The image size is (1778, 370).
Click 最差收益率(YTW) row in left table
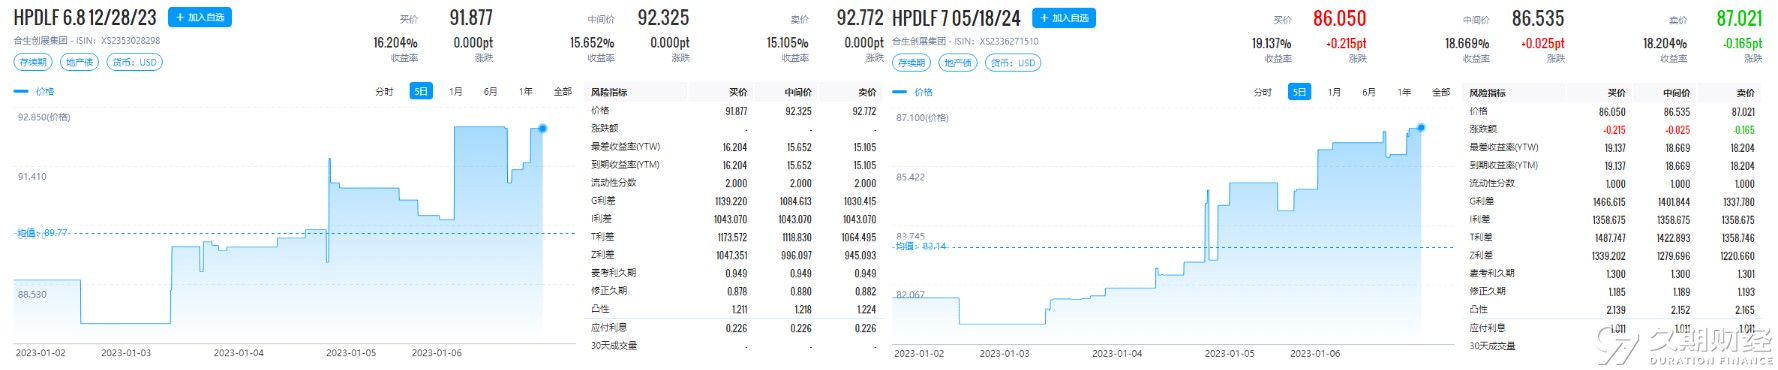click(733, 147)
